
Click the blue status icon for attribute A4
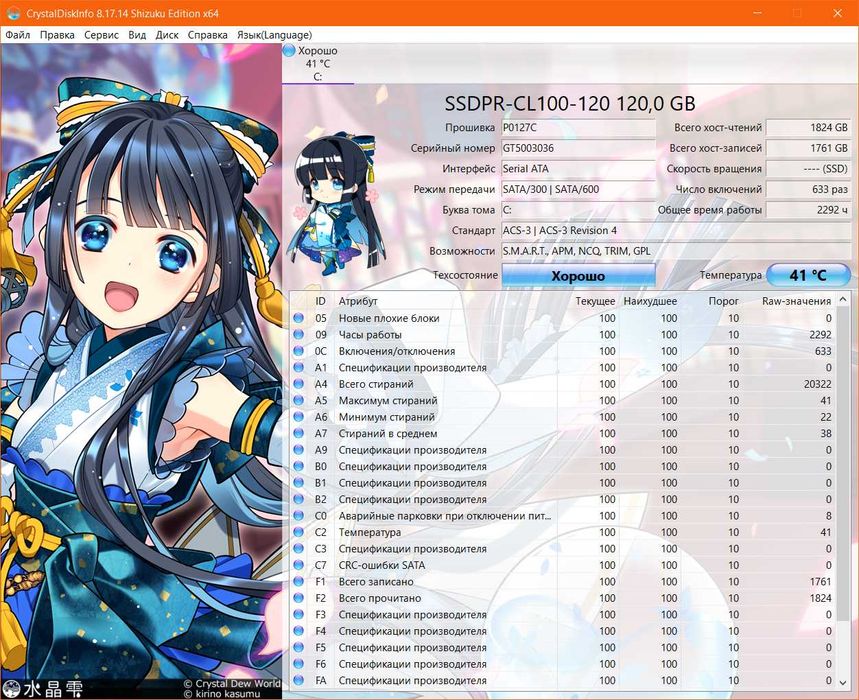click(299, 384)
